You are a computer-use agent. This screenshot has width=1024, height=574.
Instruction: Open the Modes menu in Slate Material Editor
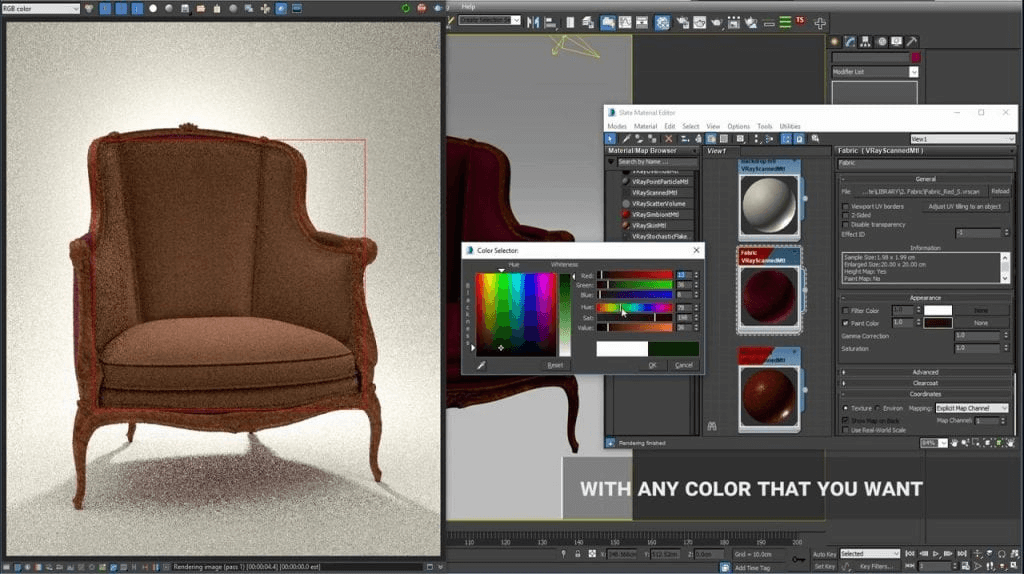[x=616, y=127]
